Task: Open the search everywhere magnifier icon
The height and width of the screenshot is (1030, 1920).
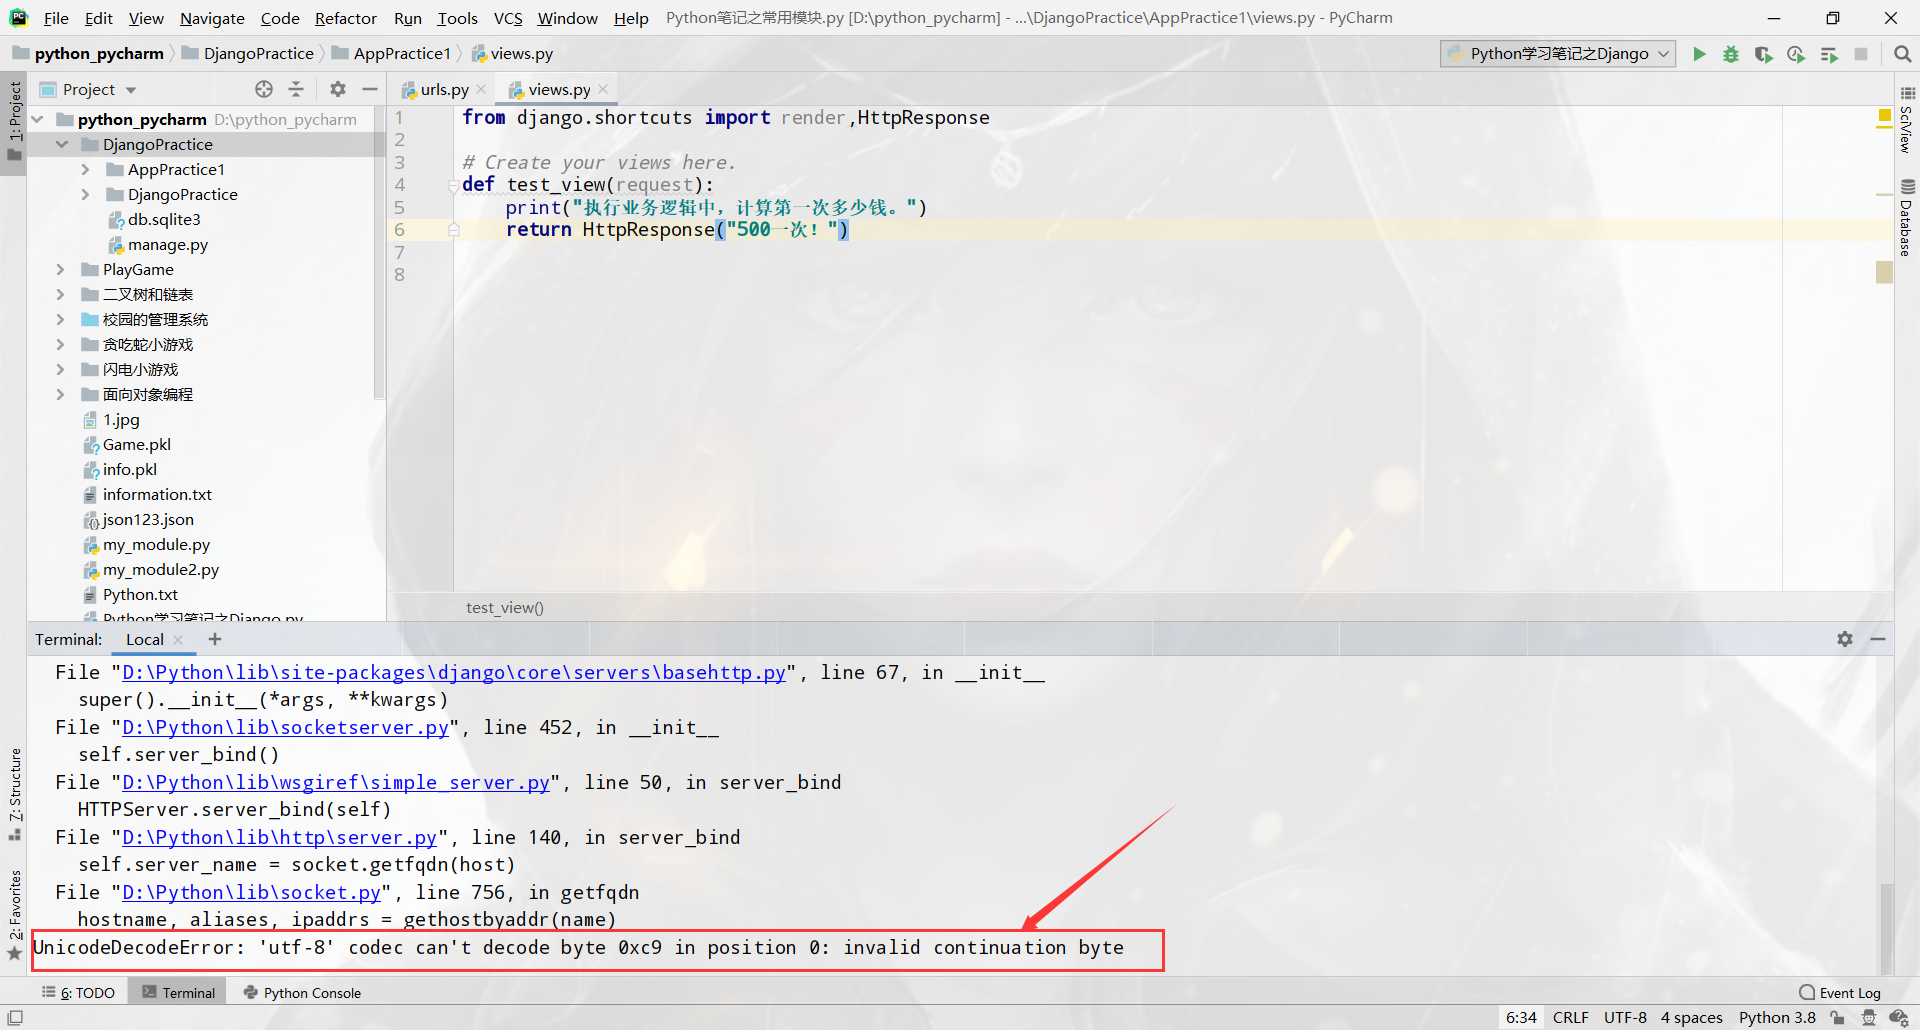Action: click(x=1903, y=53)
